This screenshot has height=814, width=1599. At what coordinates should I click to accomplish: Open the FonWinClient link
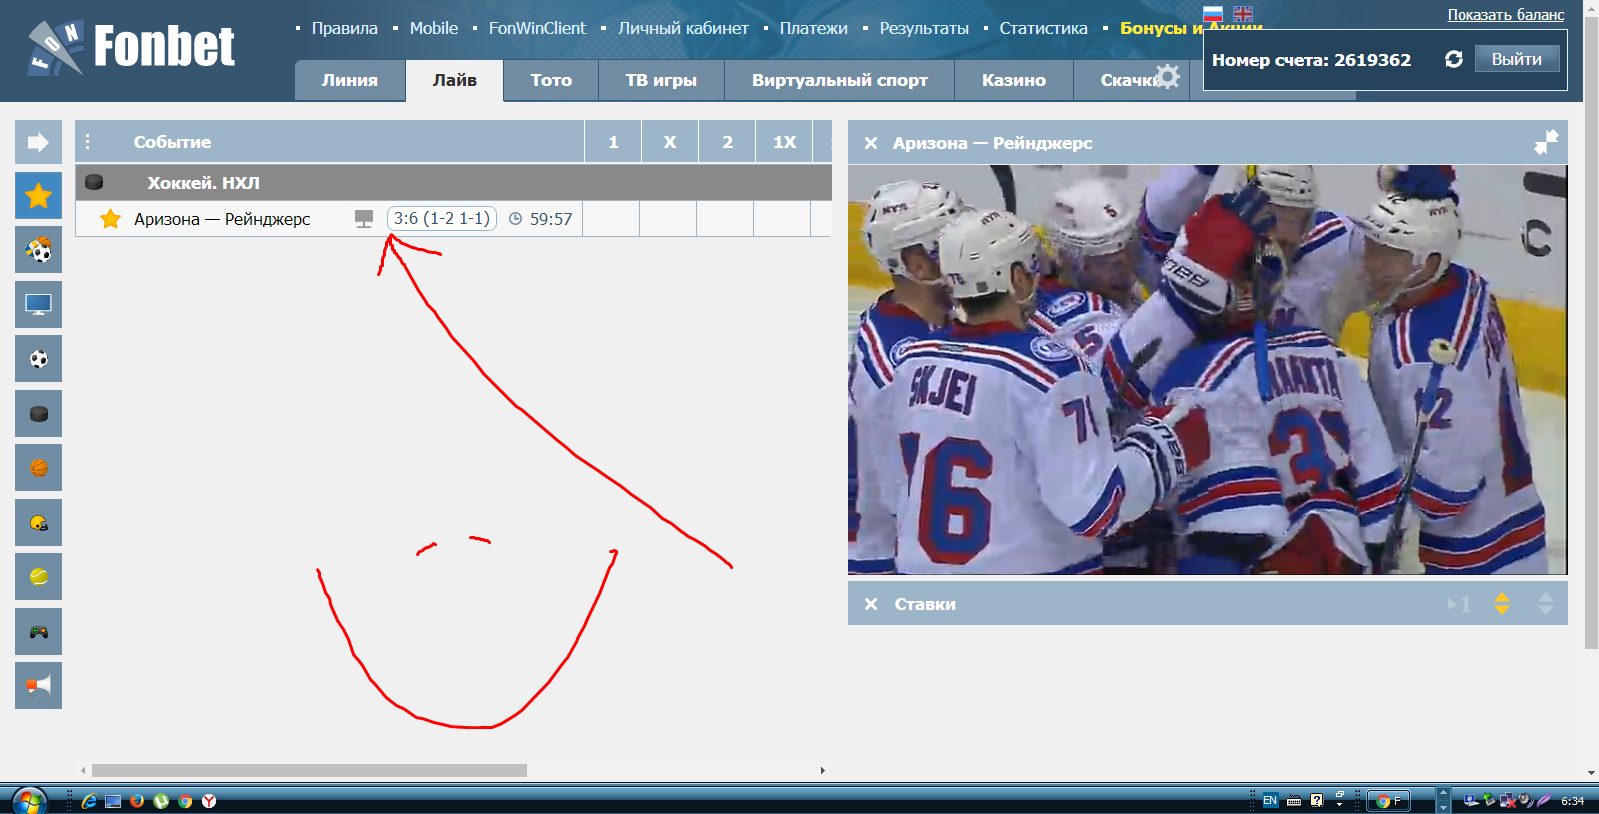point(537,28)
